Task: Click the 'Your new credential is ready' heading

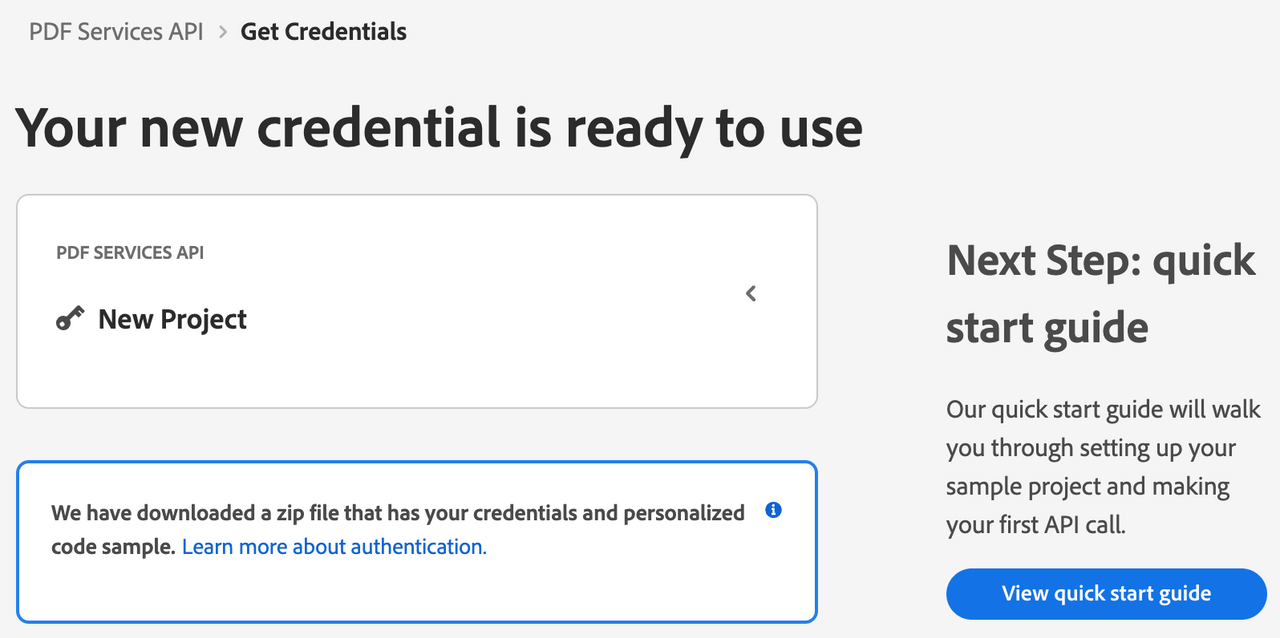Action: tap(439, 128)
